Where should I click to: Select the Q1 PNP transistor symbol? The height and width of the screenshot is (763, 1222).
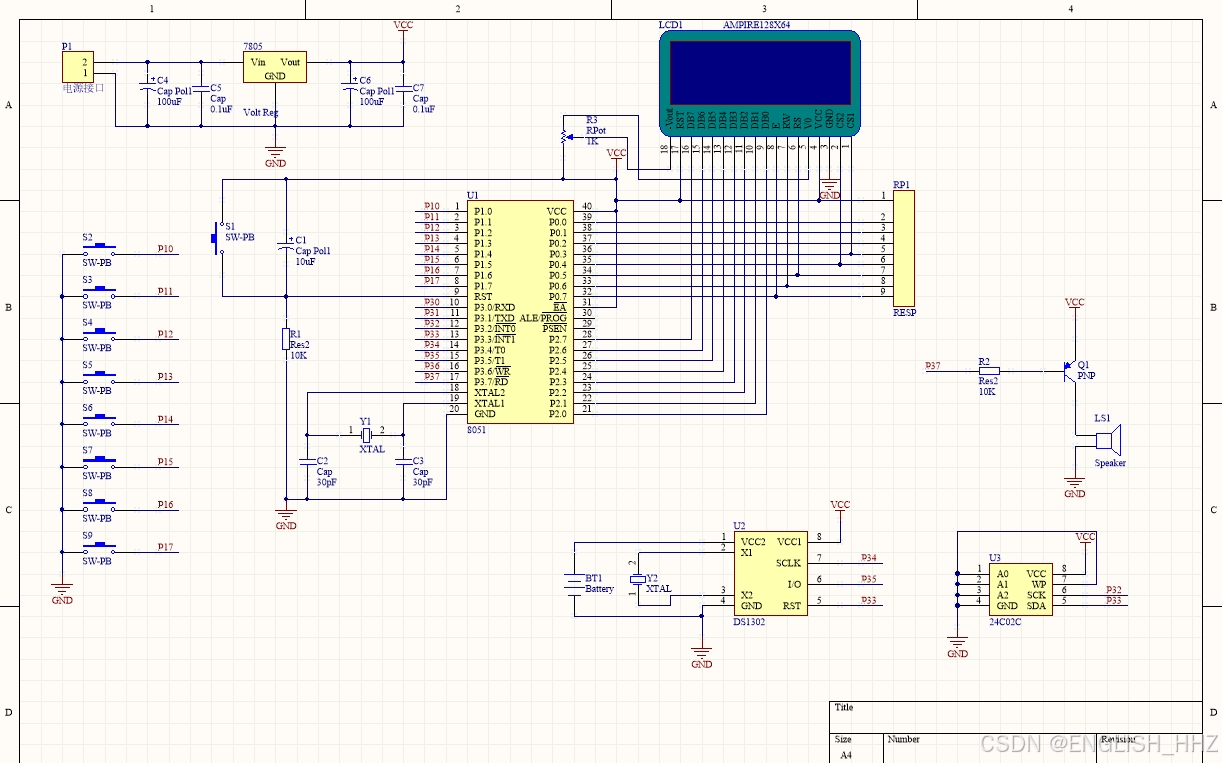click(x=1068, y=371)
